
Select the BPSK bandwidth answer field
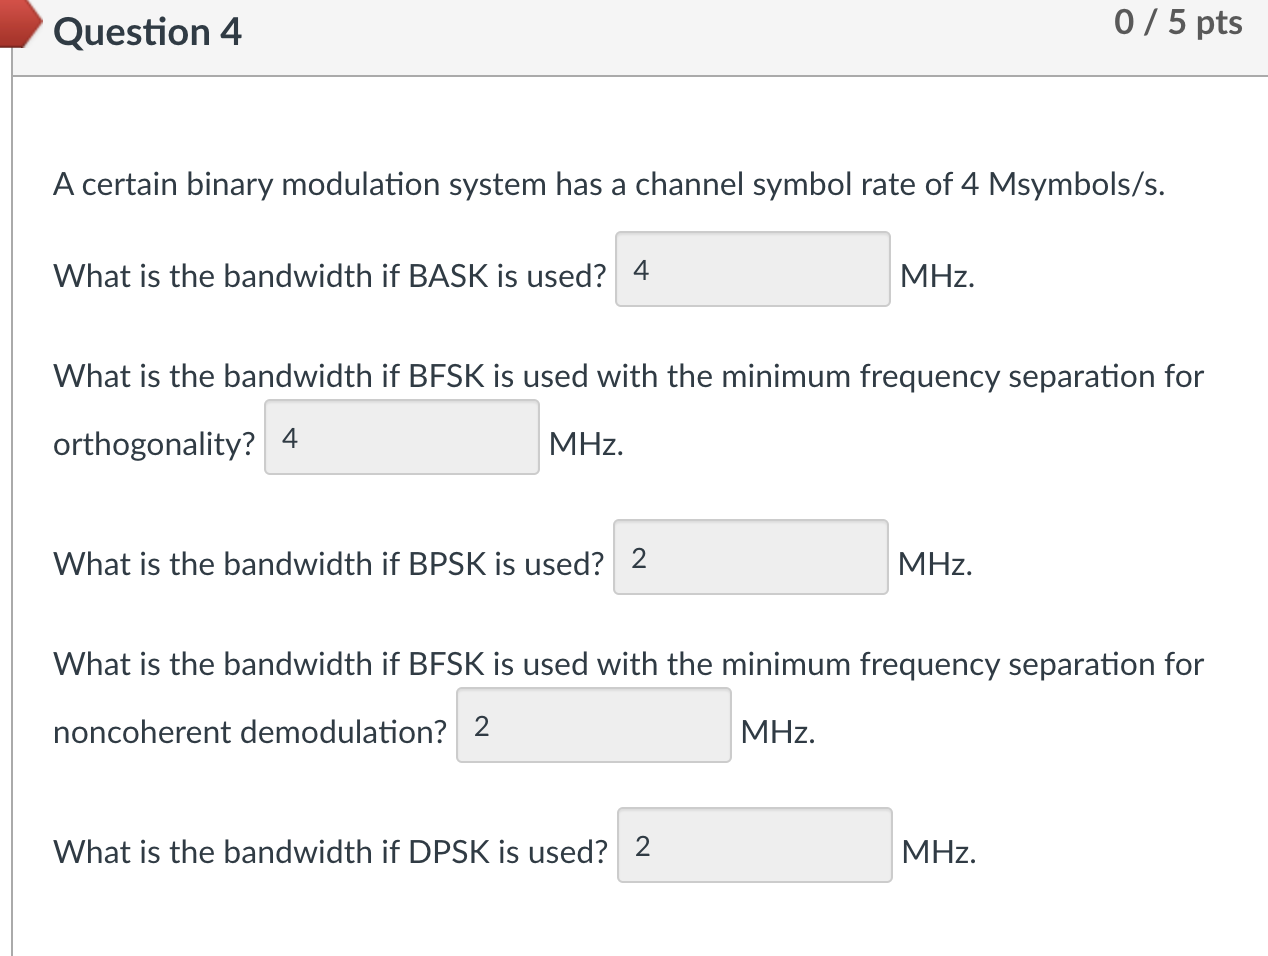point(751,558)
